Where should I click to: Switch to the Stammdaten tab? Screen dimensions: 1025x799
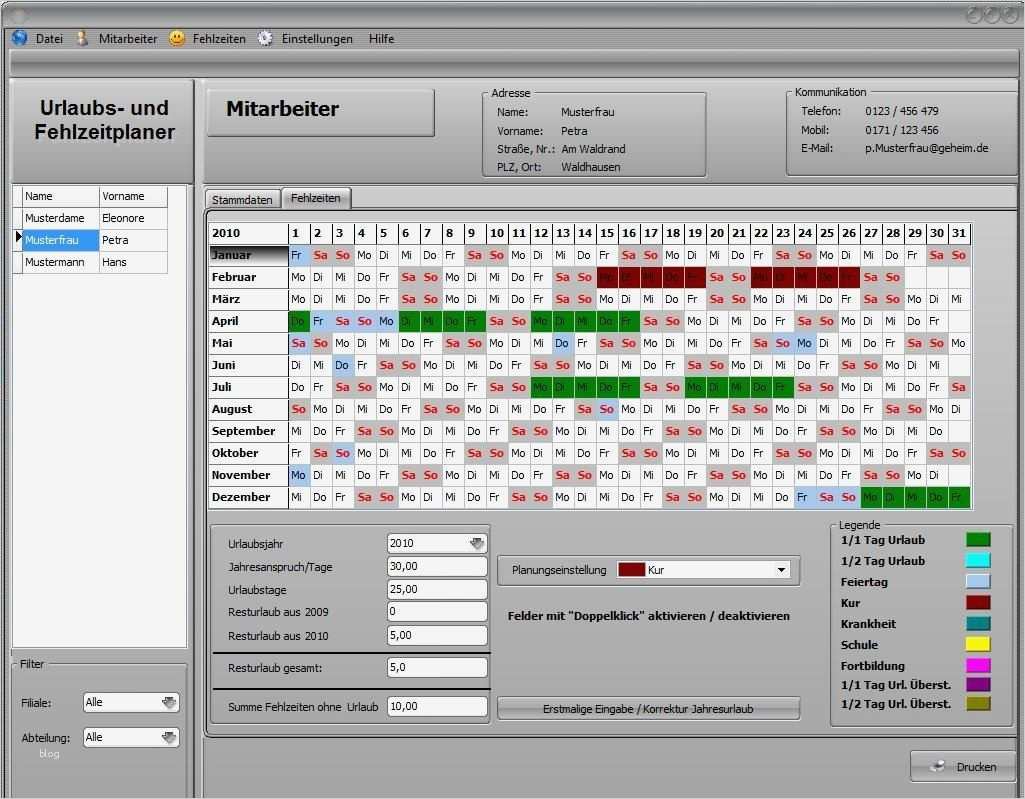(243, 199)
